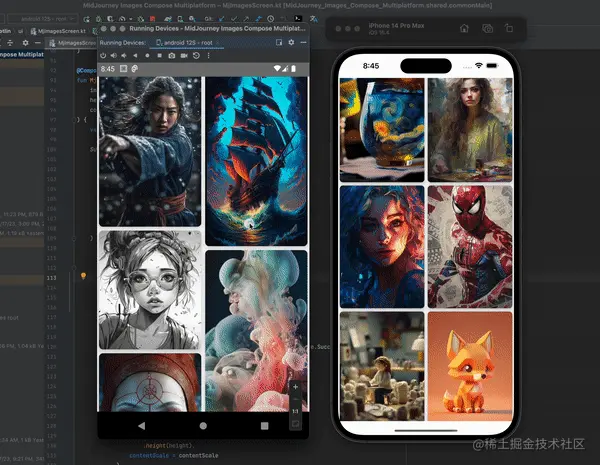Open the black-and-white glasses girl sketch
600x465 pixels.
pos(150,290)
